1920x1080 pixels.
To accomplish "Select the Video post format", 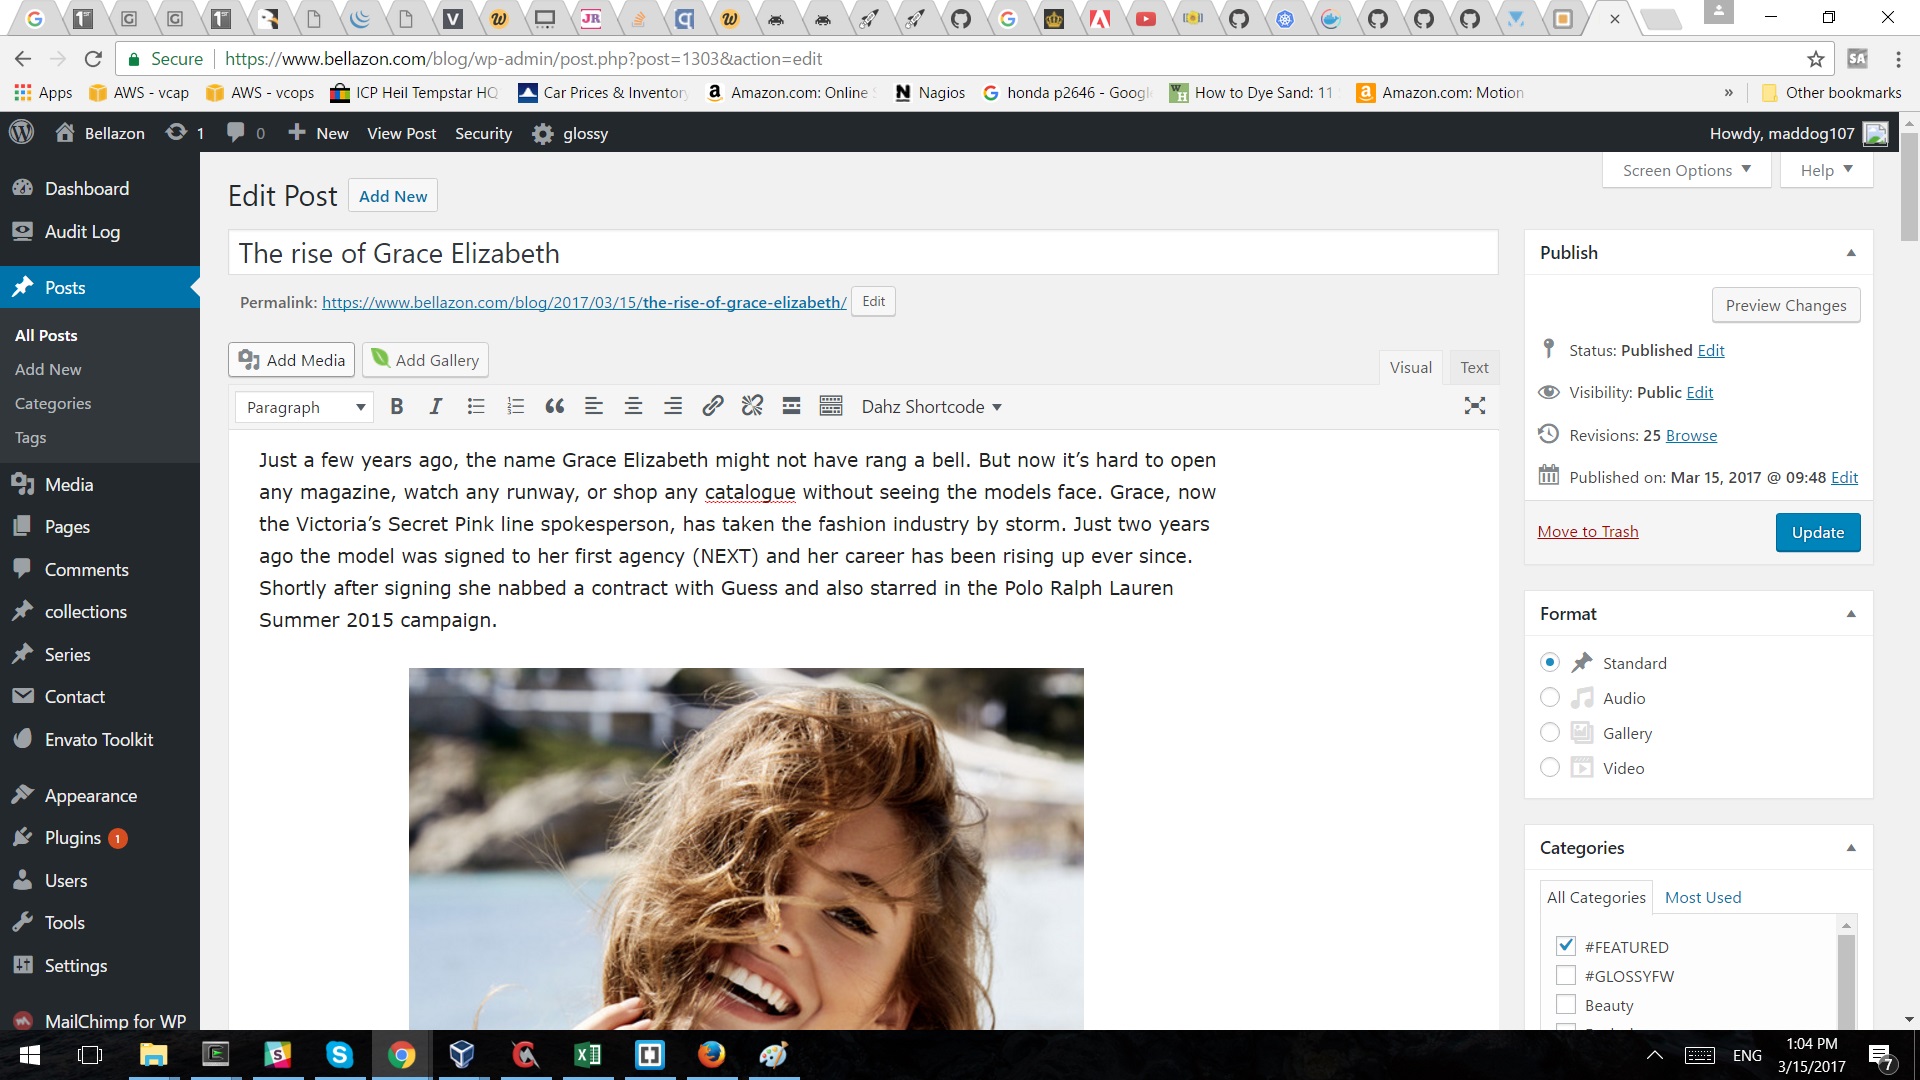I will tap(1550, 768).
